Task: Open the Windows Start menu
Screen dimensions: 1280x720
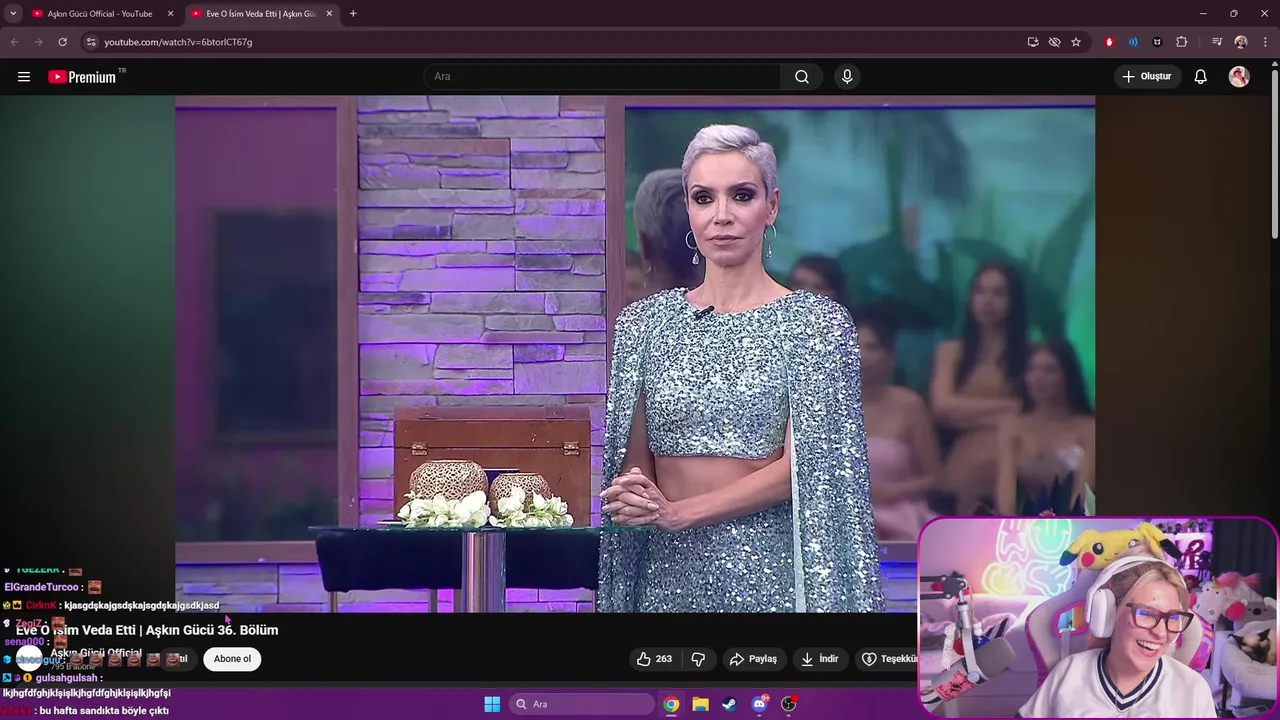Action: [492, 704]
